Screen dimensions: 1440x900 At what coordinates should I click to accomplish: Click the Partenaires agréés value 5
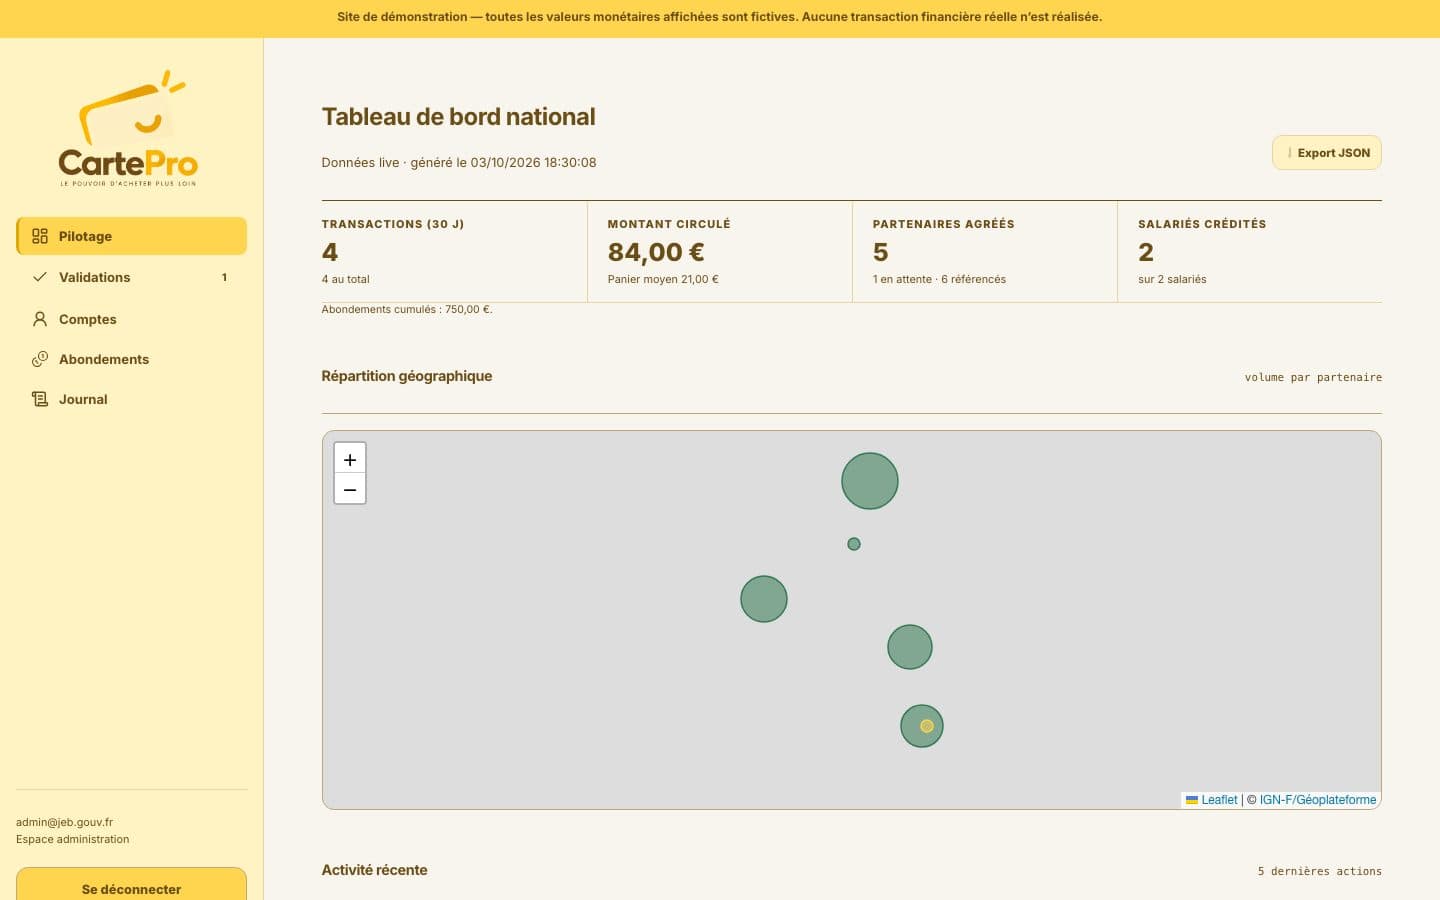coord(881,252)
